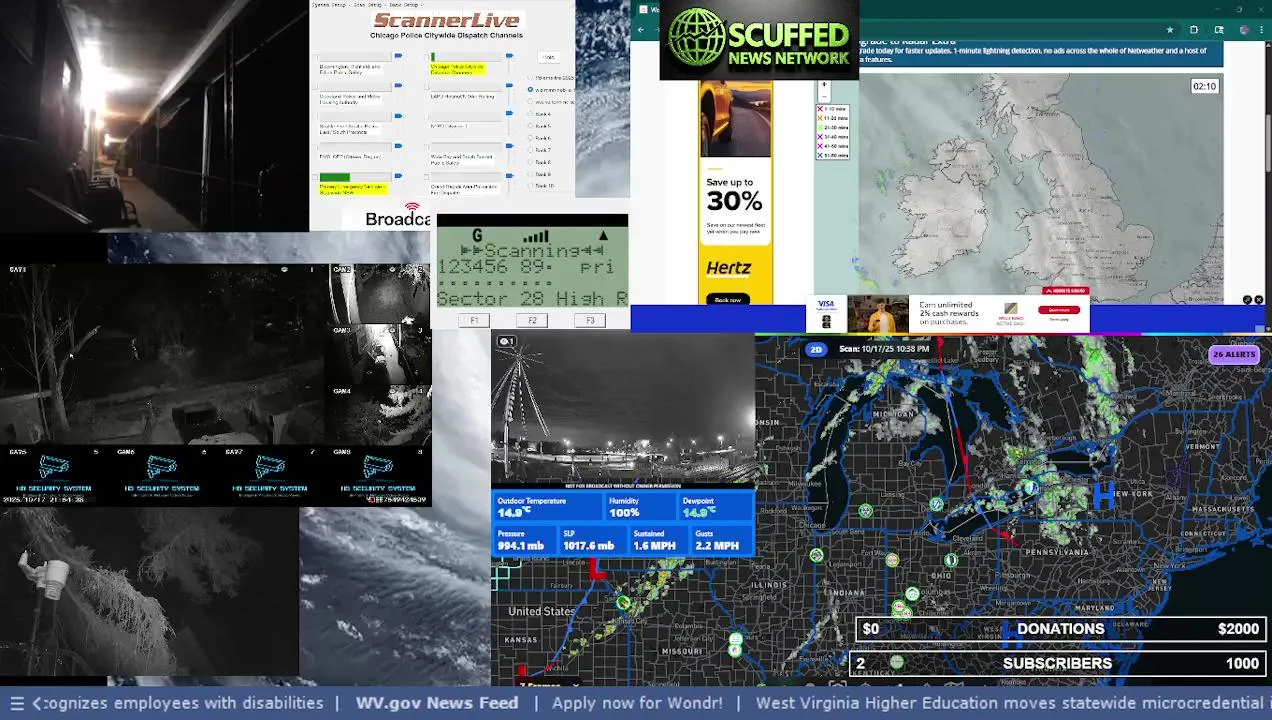This screenshot has width=1272, height=720.
Task: Open the CAM2 security camera thumbnail
Action: [380, 294]
